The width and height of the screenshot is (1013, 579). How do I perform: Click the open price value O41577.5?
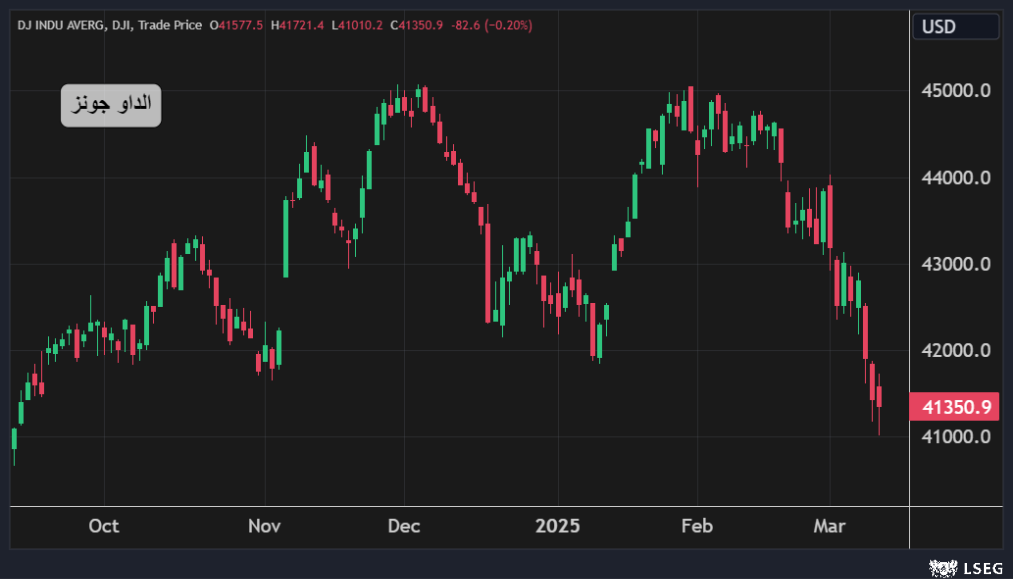[x=236, y=25]
